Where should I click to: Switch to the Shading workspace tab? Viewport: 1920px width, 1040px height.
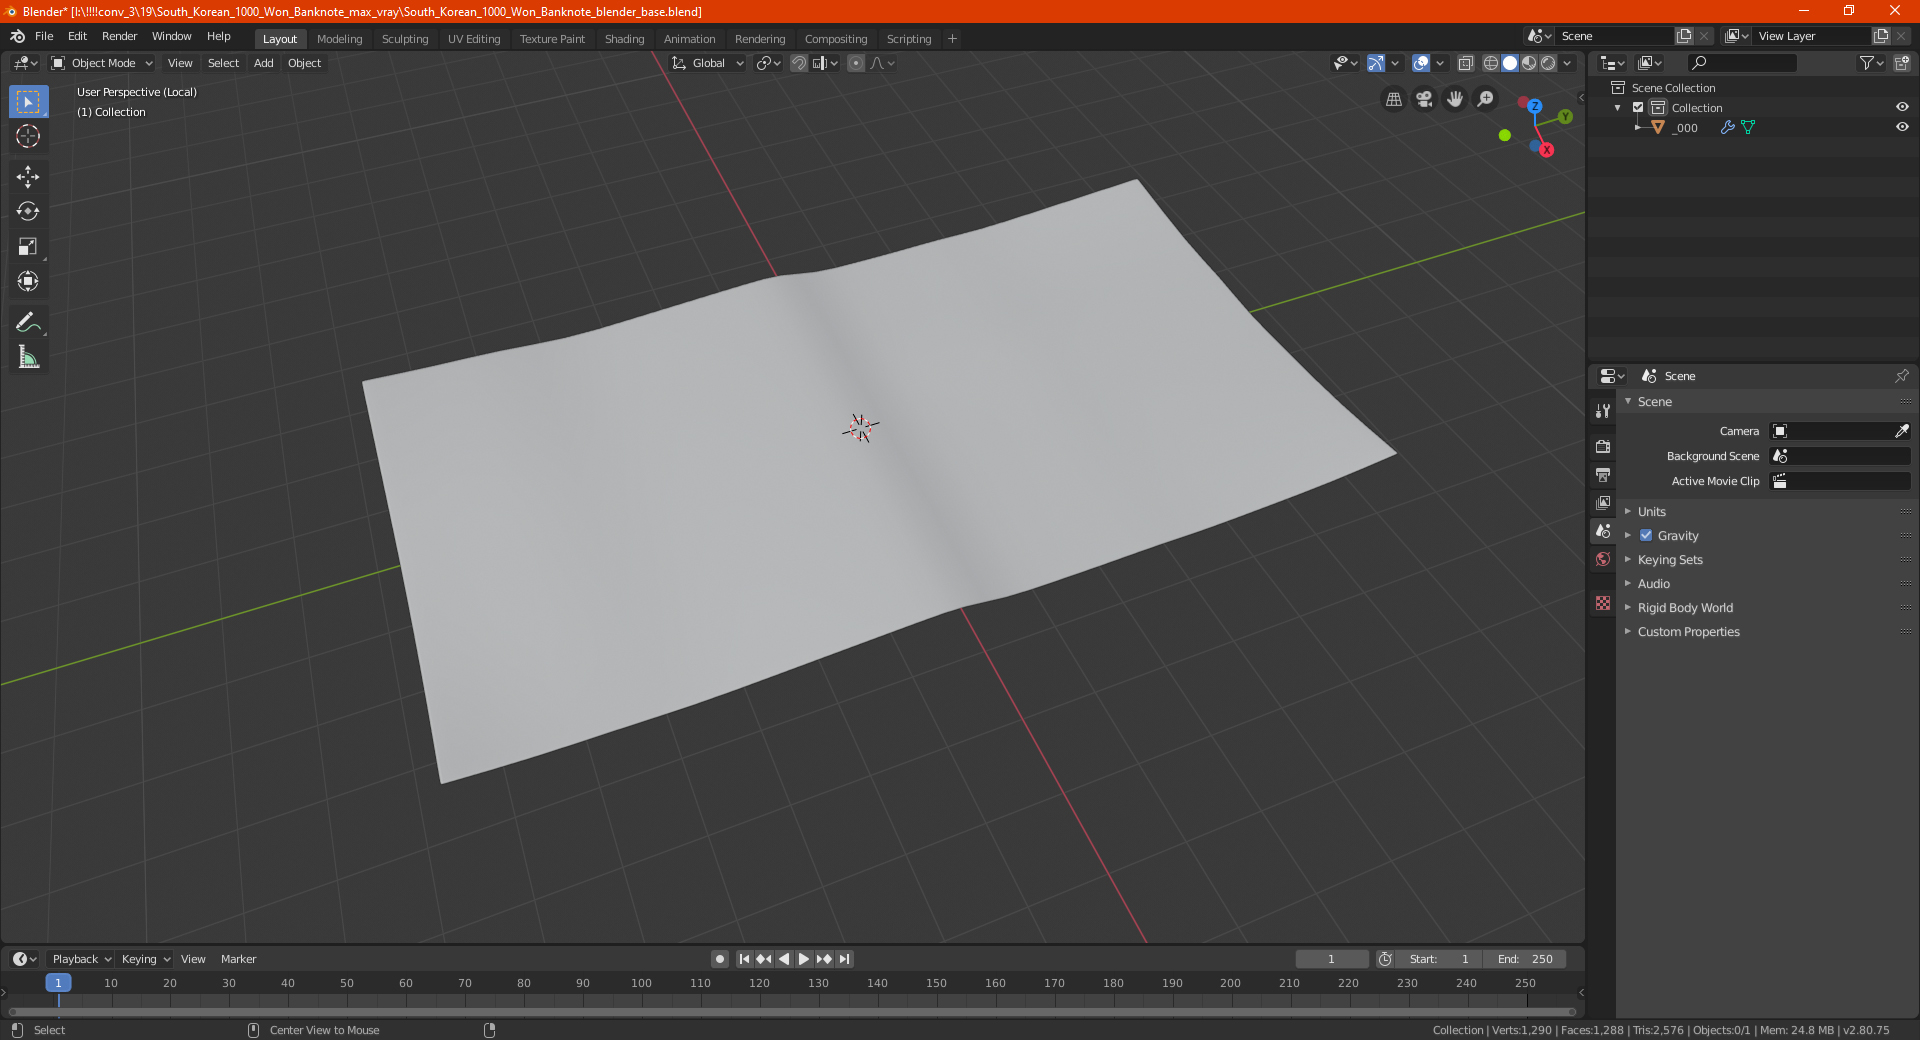coord(624,39)
